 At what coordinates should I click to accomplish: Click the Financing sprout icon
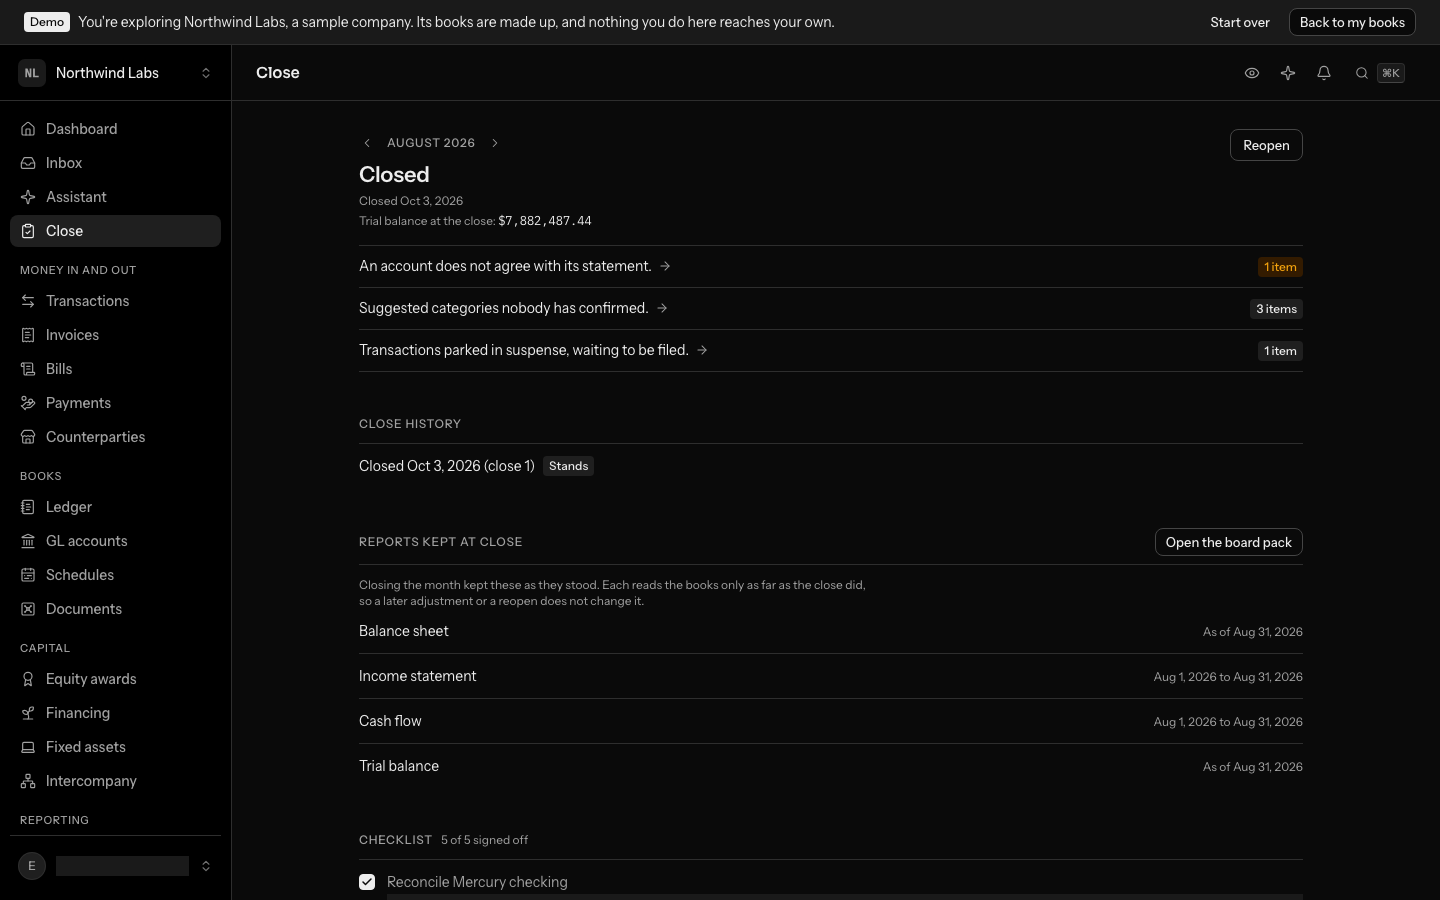point(28,713)
